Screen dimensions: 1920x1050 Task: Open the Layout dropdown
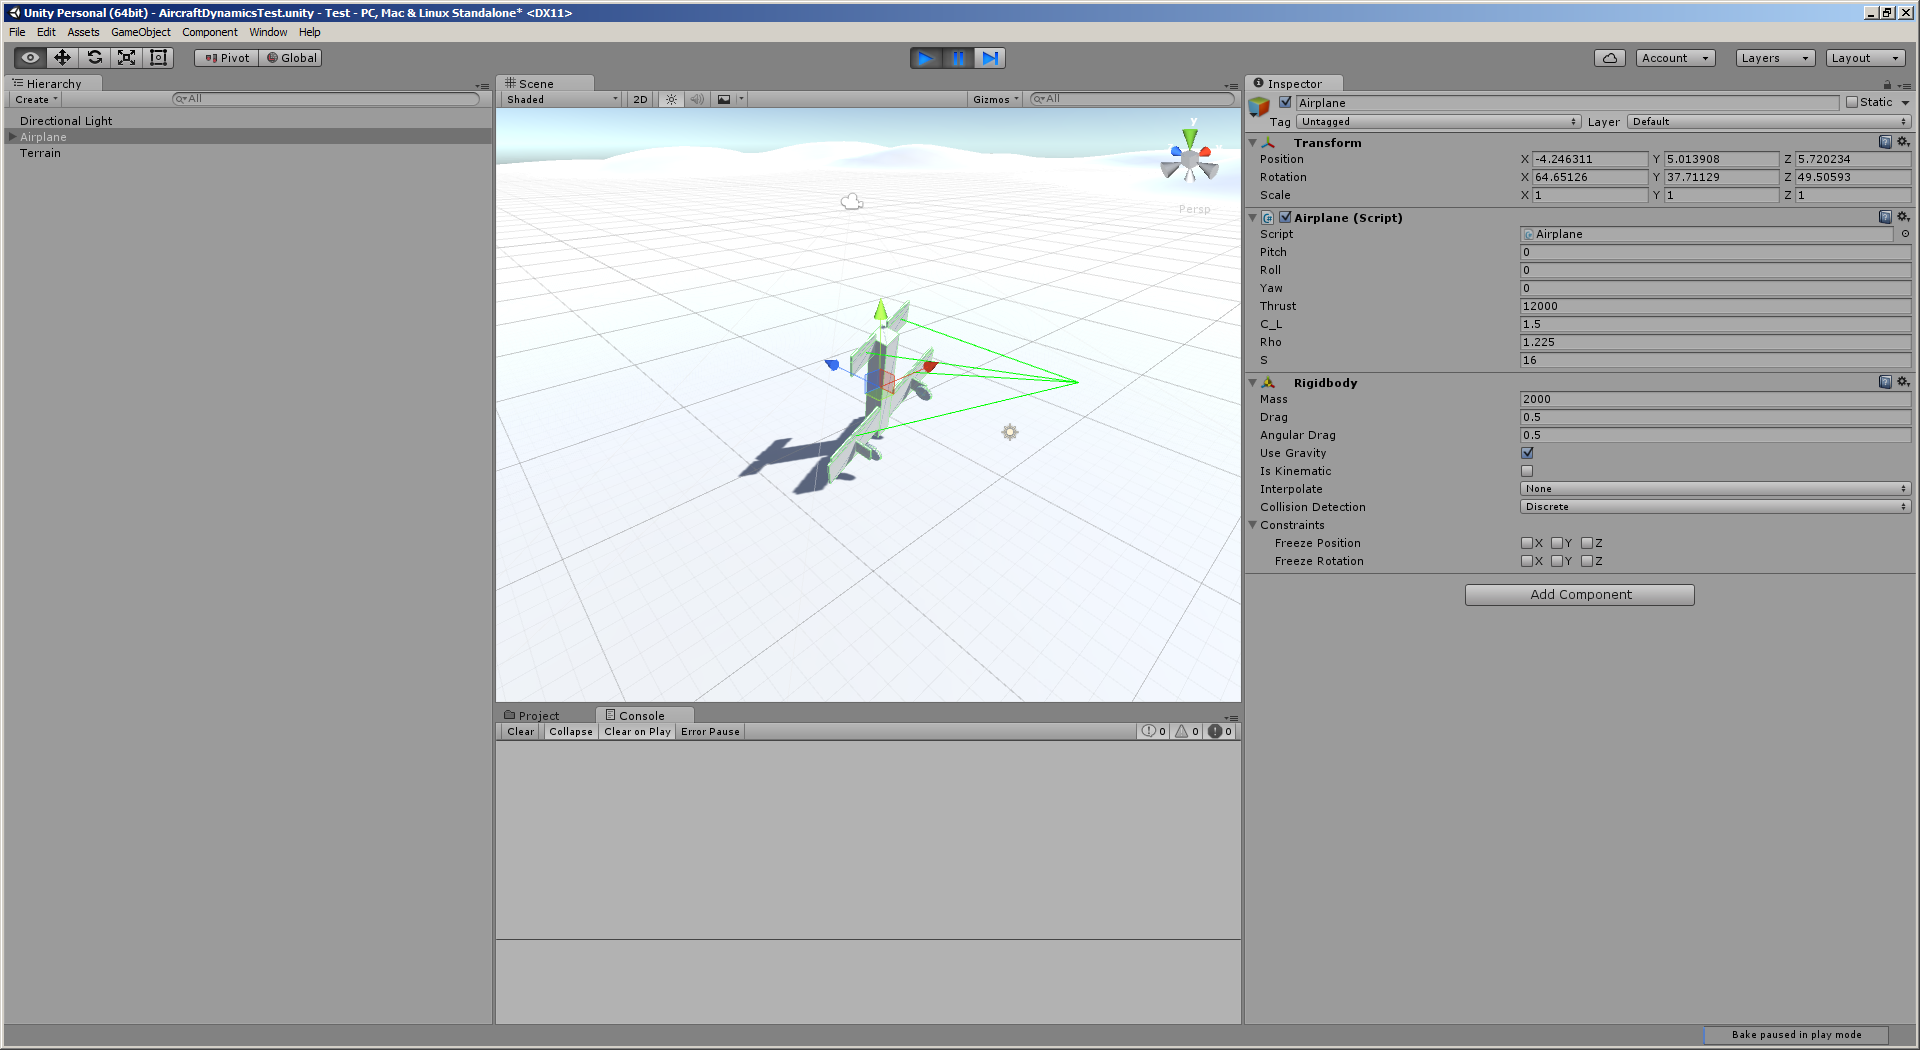pyautogui.click(x=1865, y=57)
